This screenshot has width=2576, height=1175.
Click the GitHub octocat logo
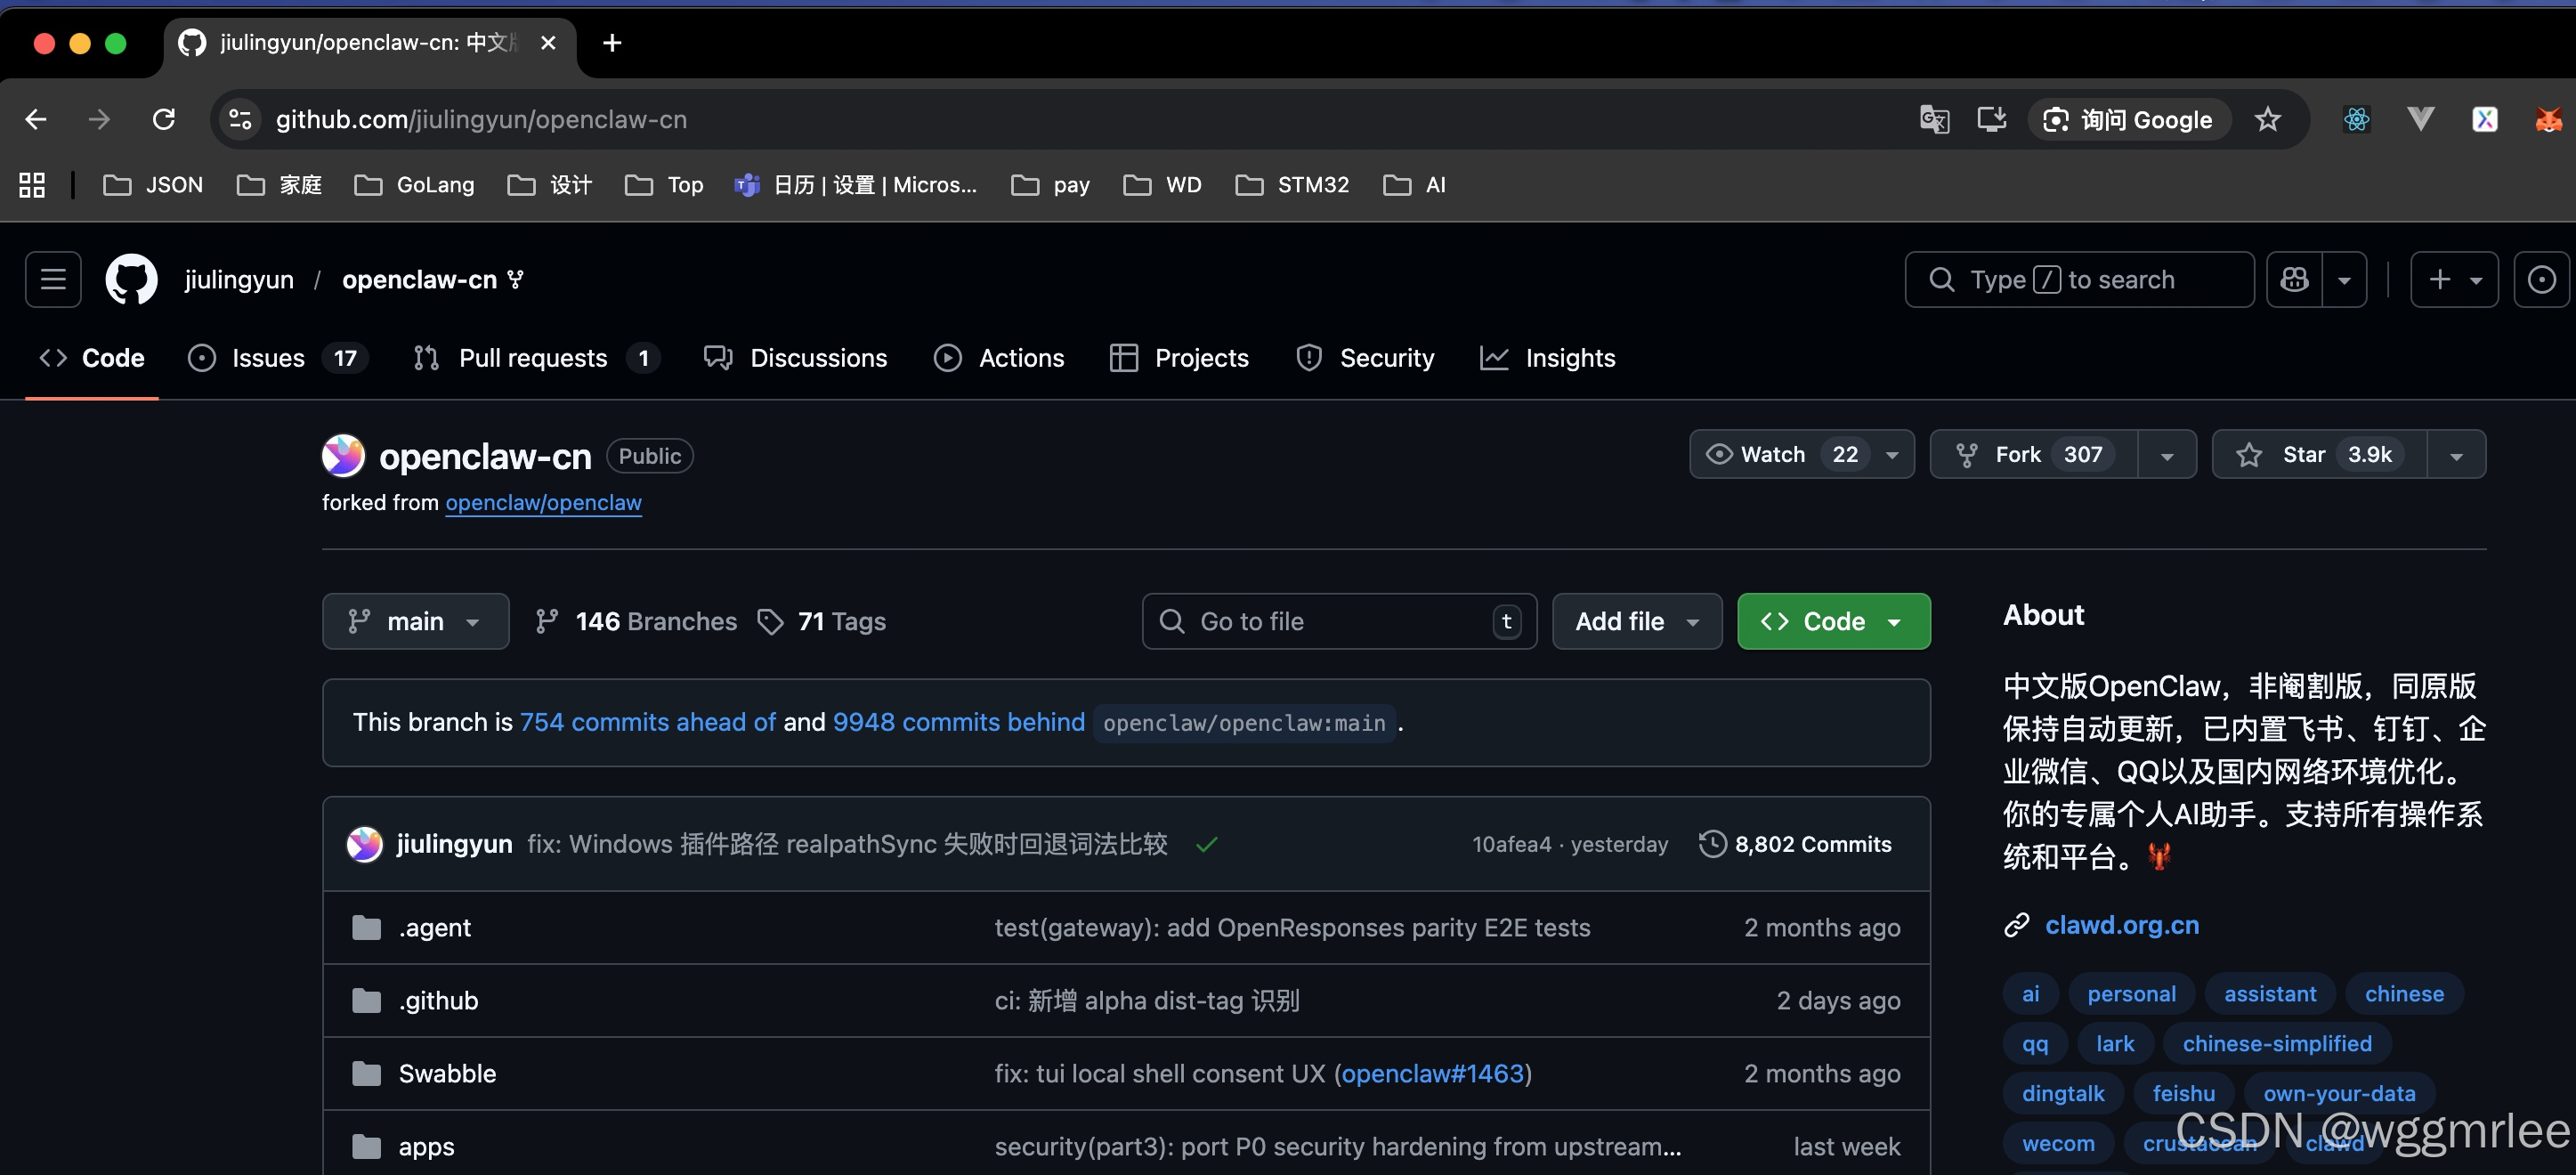(x=132, y=279)
